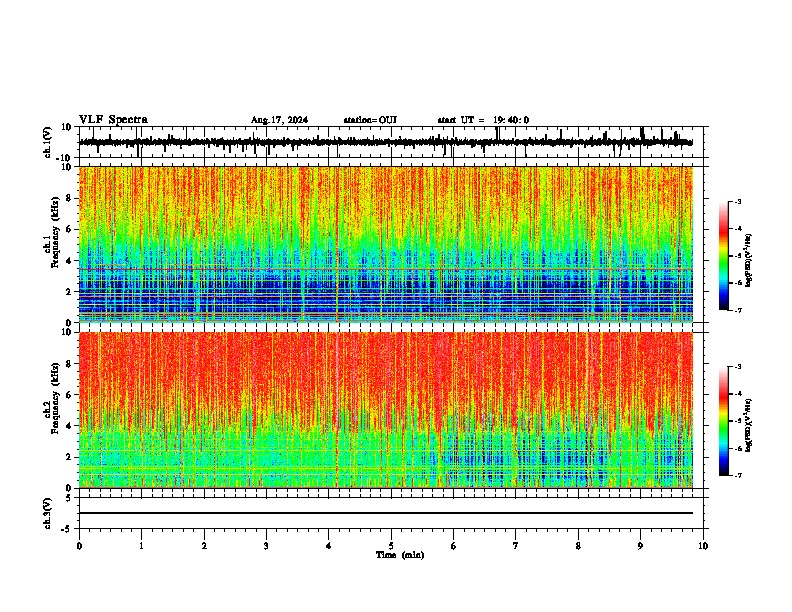Click the '-10' tick of ch.1(V) waveform

(65, 158)
